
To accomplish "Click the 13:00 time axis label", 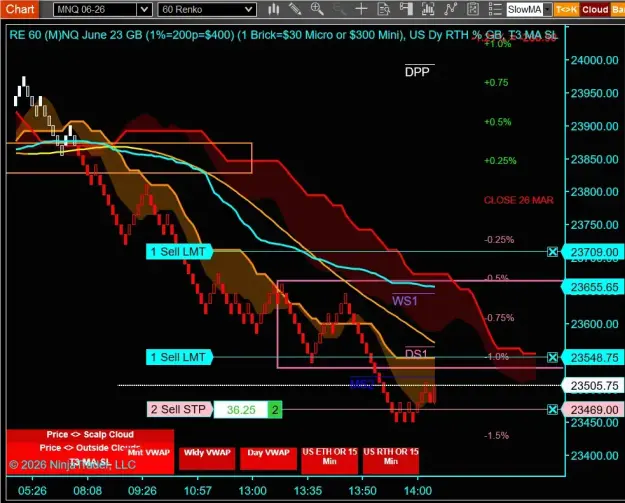I will (253, 491).
